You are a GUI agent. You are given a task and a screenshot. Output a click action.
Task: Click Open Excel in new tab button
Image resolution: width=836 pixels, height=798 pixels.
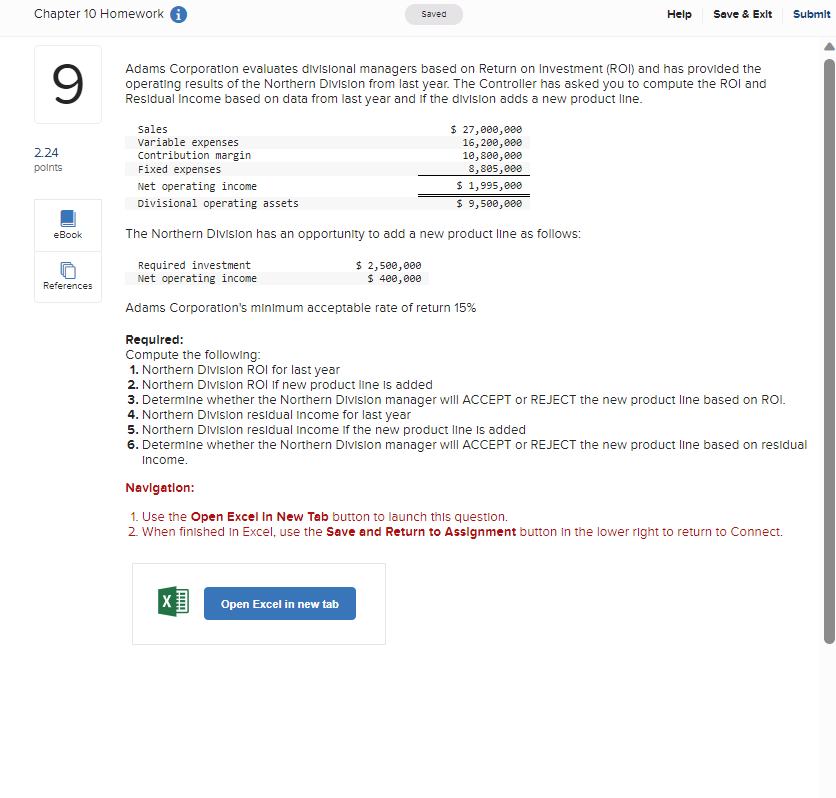pos(280,603)
